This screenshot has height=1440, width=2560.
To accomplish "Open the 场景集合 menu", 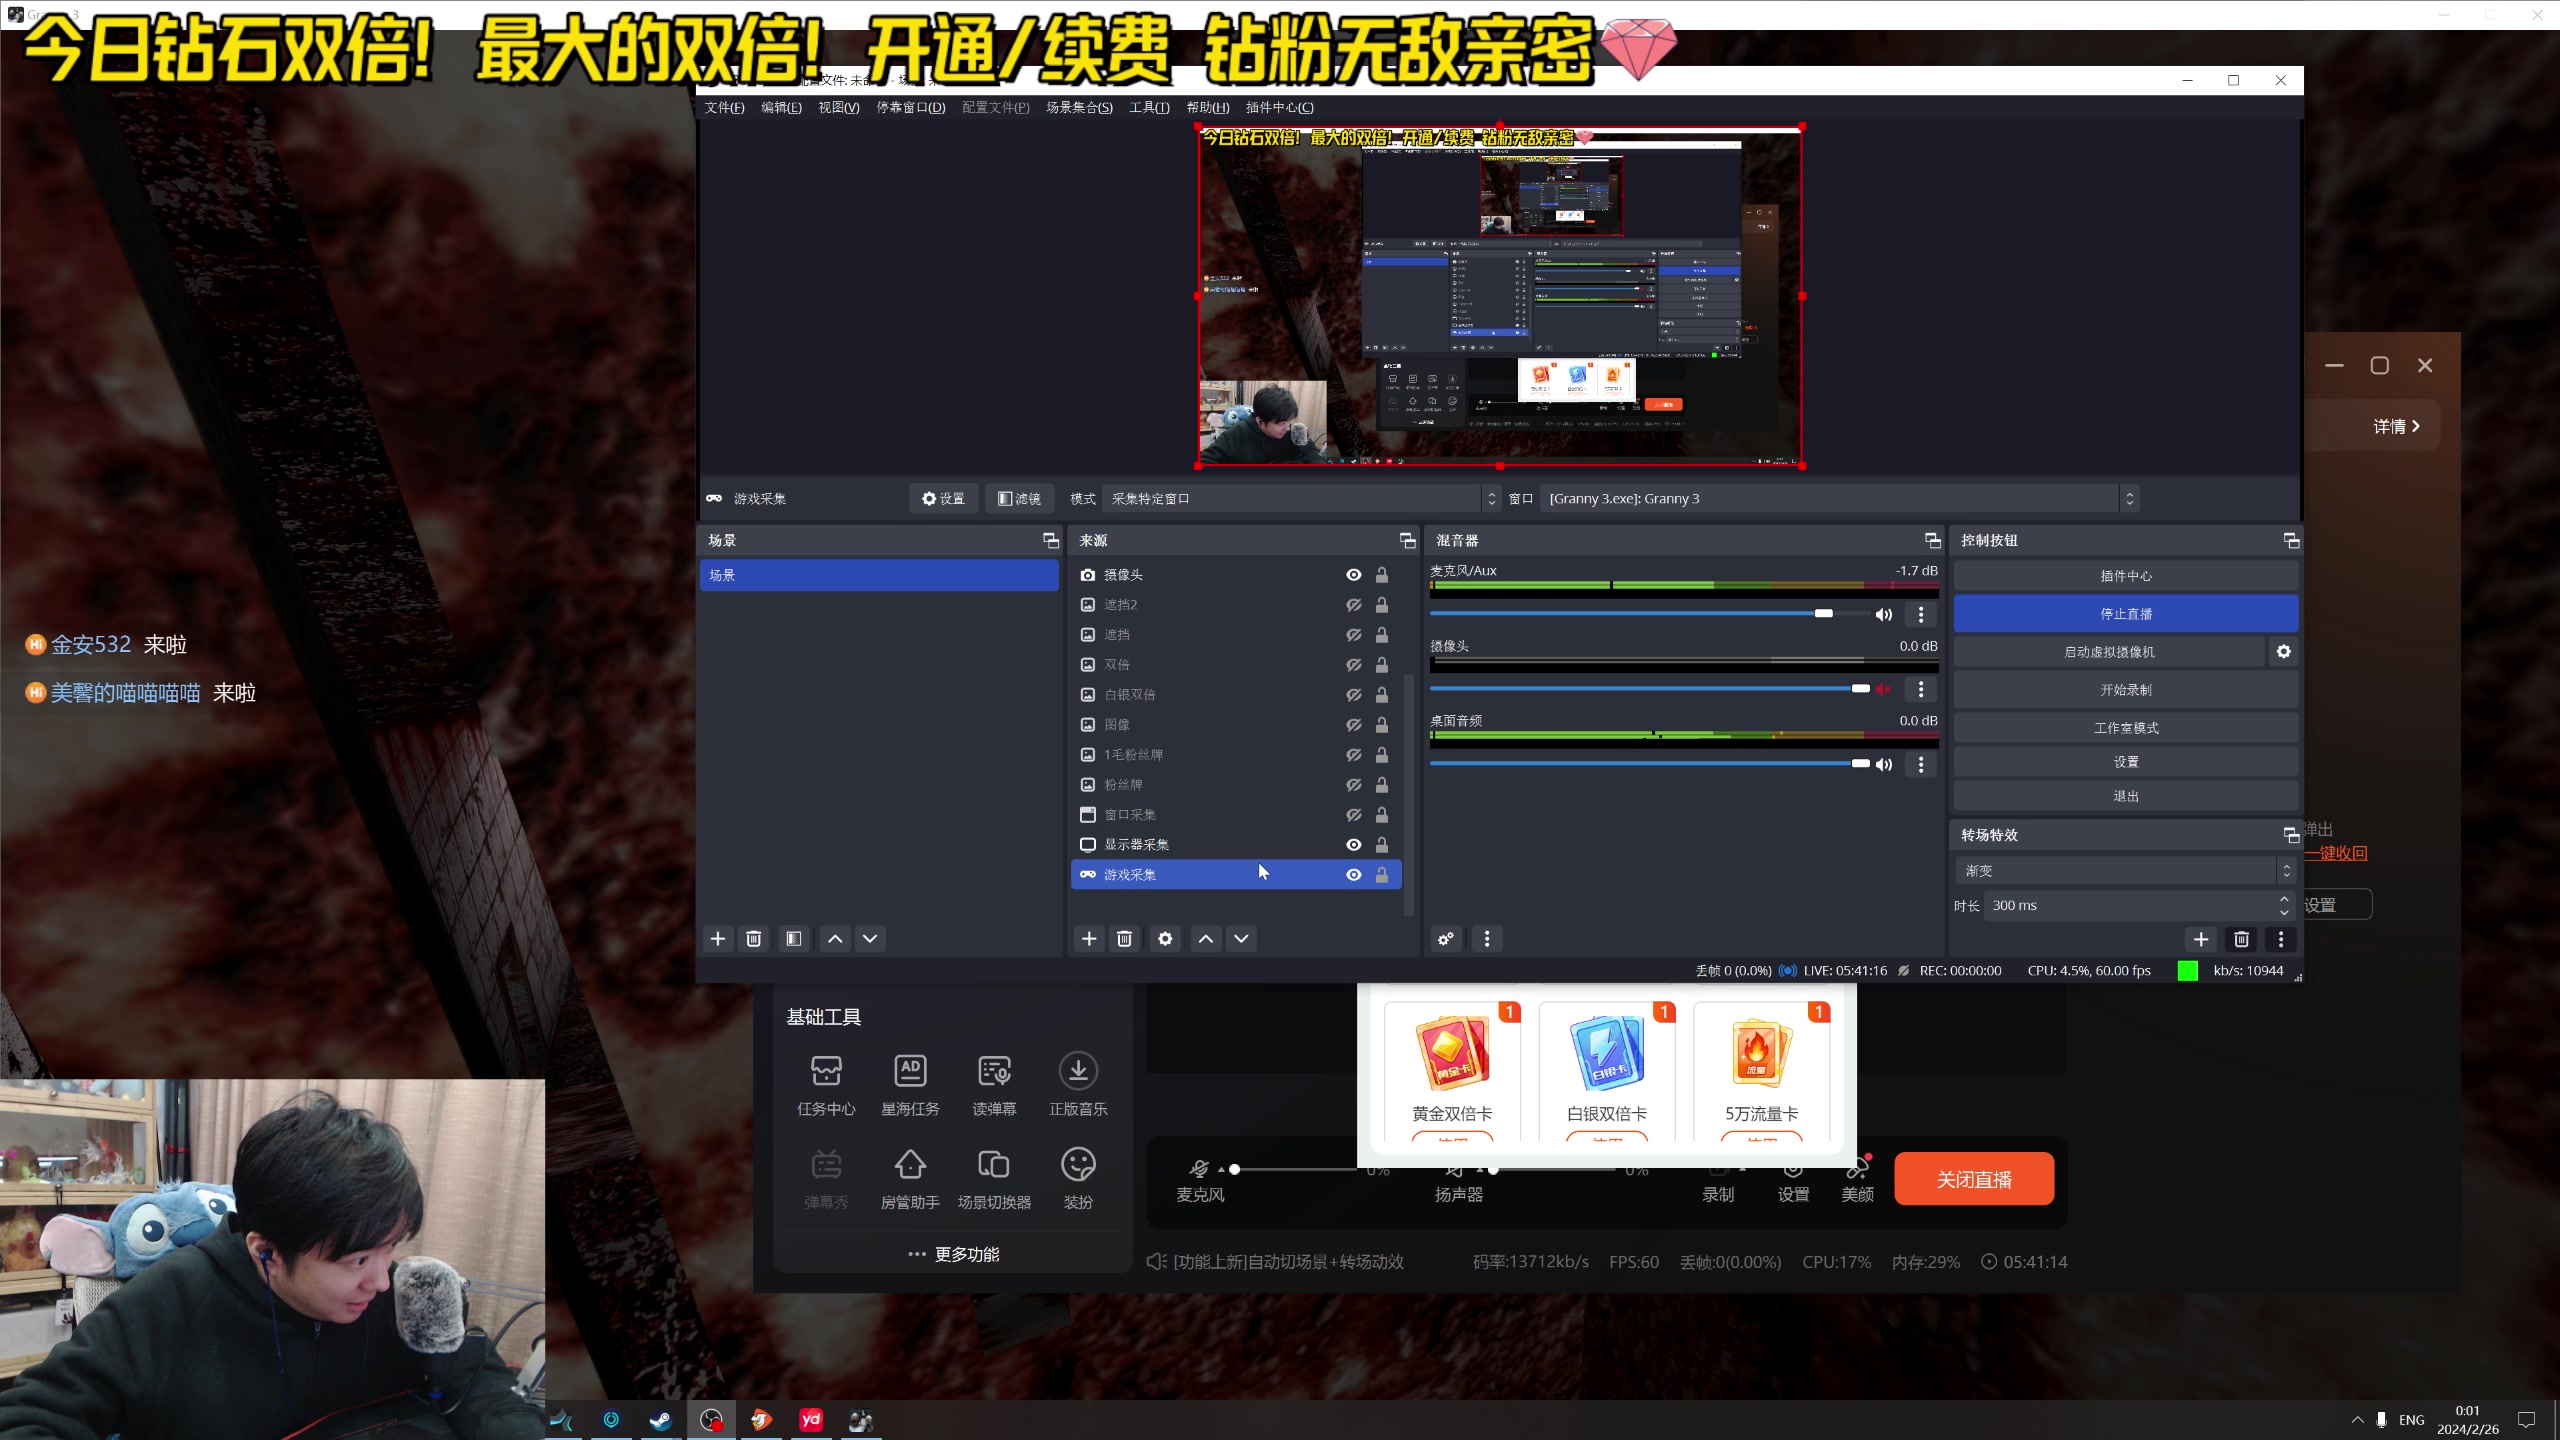I will click(1079, 108).
